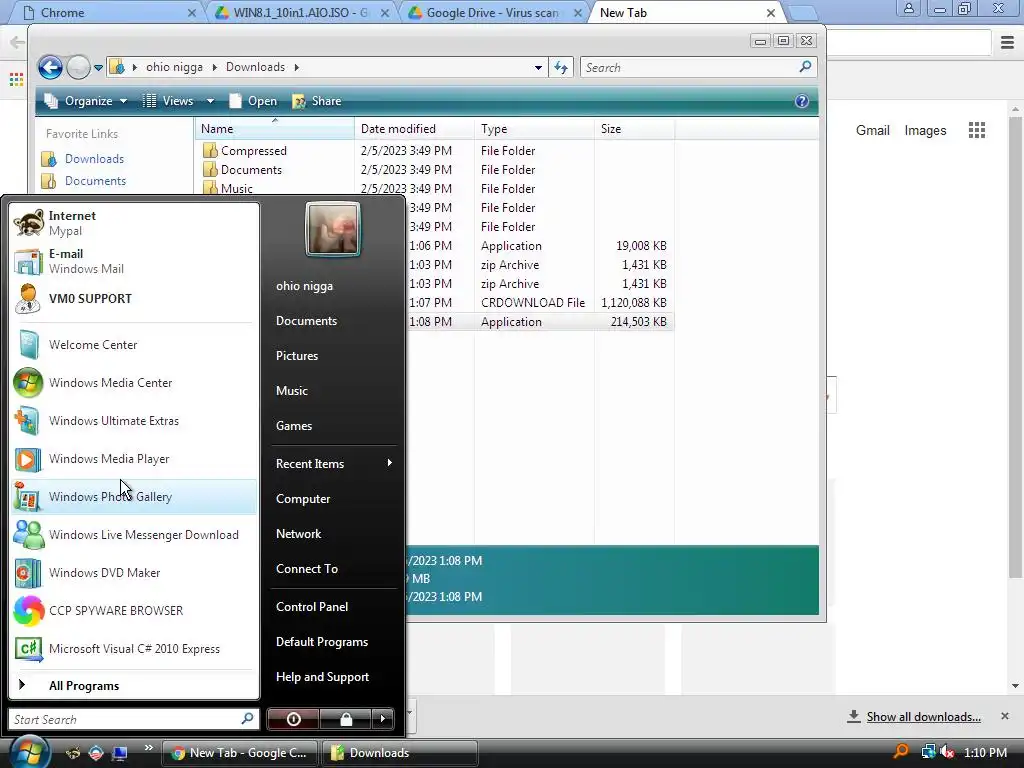The height and width of the screenshot is (768, 1024).
Task: Open Chrome Apps shortcut in bookmarks bar
Action: click(x=16, y=80)
